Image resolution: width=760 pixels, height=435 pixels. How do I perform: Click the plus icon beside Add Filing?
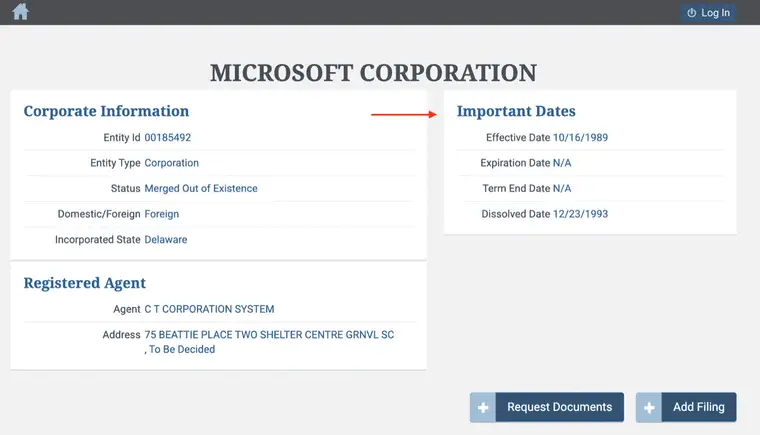pyautogui.click(x=649, y=407)
